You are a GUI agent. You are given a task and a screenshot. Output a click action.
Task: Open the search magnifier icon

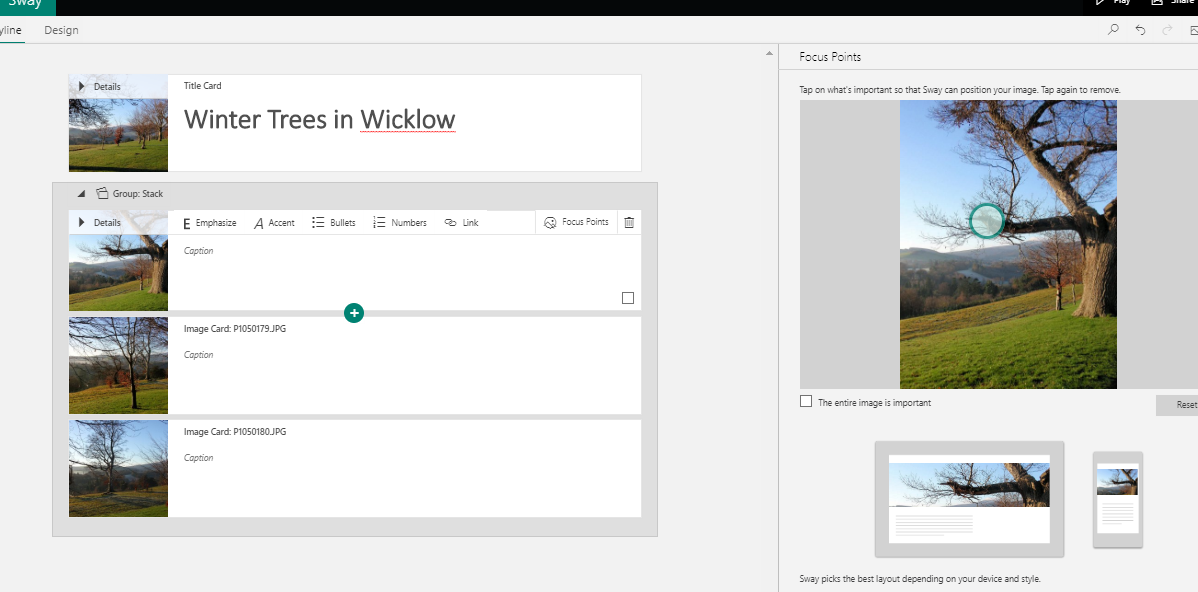(x=1113, y=30)
